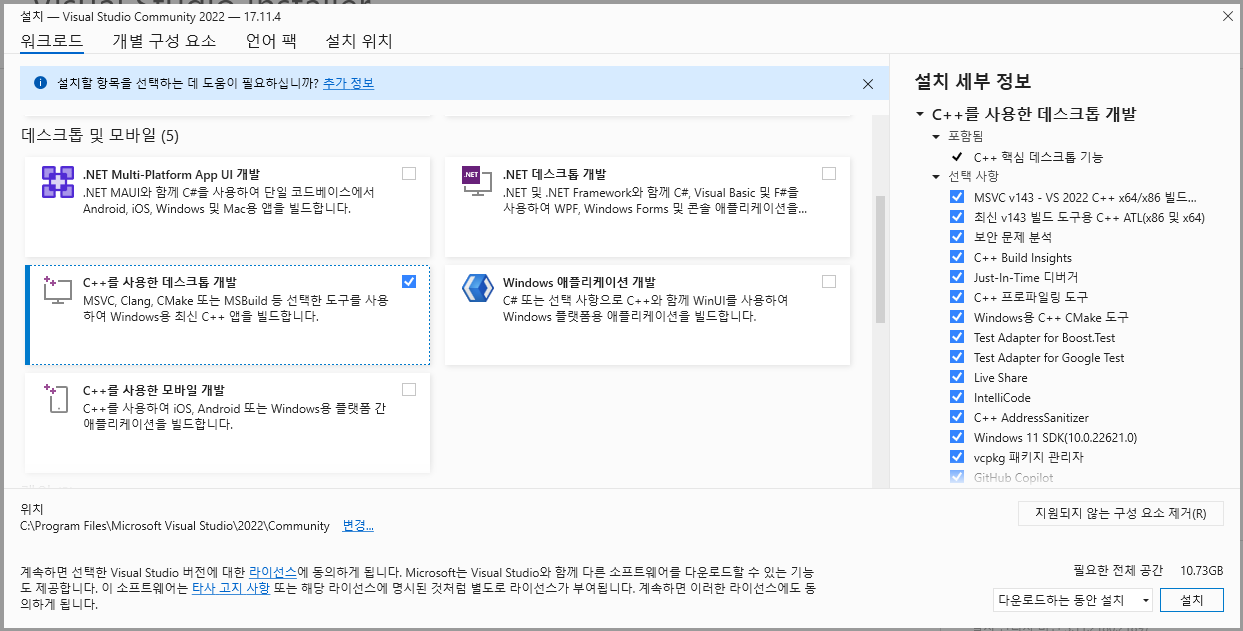This screenshot has height=631, width=1243.
Task: Collapse the 포함됨 tree node
Action: click(x=936, y=136)
